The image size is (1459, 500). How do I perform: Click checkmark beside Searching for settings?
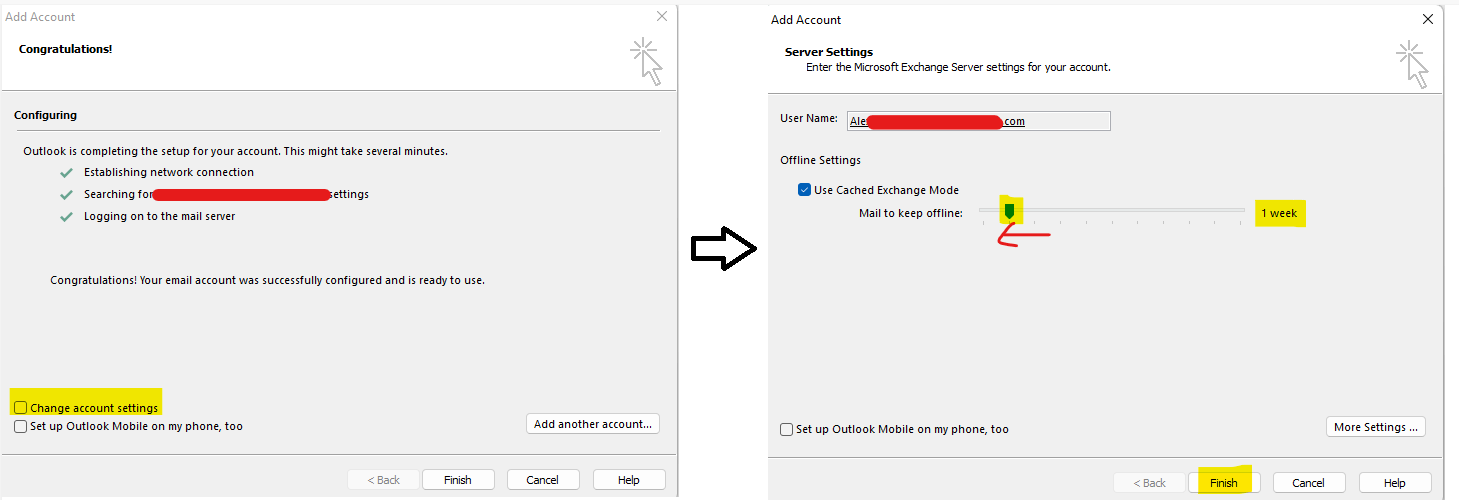(67, 194)
